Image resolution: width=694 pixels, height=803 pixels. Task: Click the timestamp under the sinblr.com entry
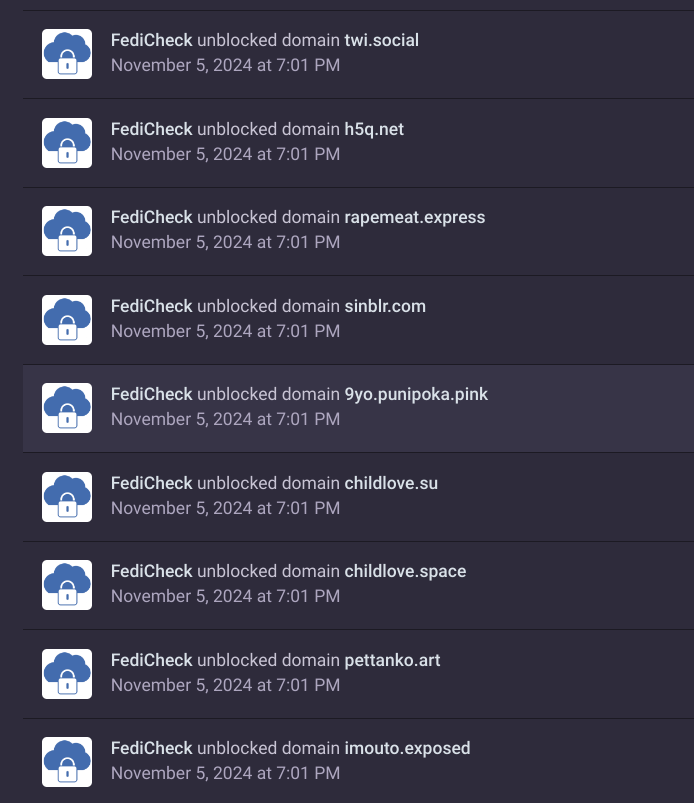pos(225,331)
